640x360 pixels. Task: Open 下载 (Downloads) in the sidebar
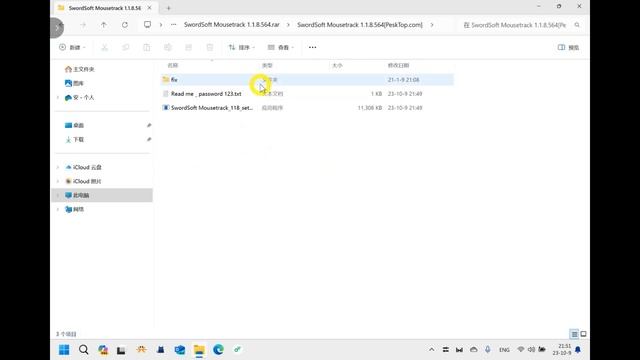tap(74, 140)
